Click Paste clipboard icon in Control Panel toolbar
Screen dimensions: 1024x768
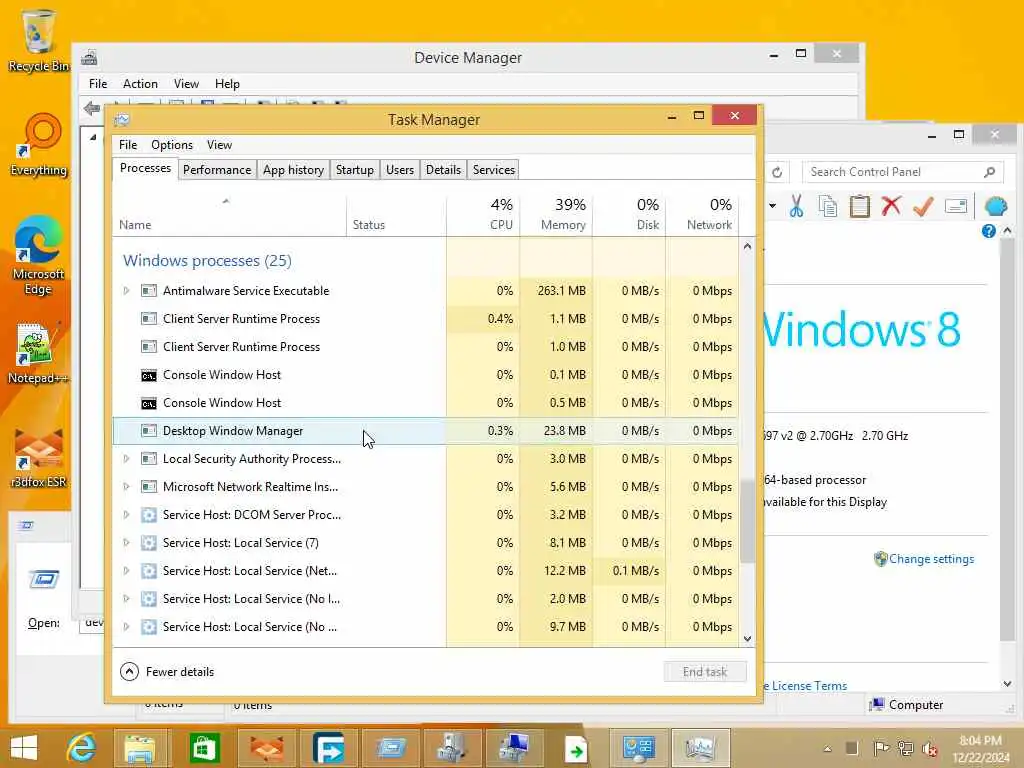tap(859, 206)
